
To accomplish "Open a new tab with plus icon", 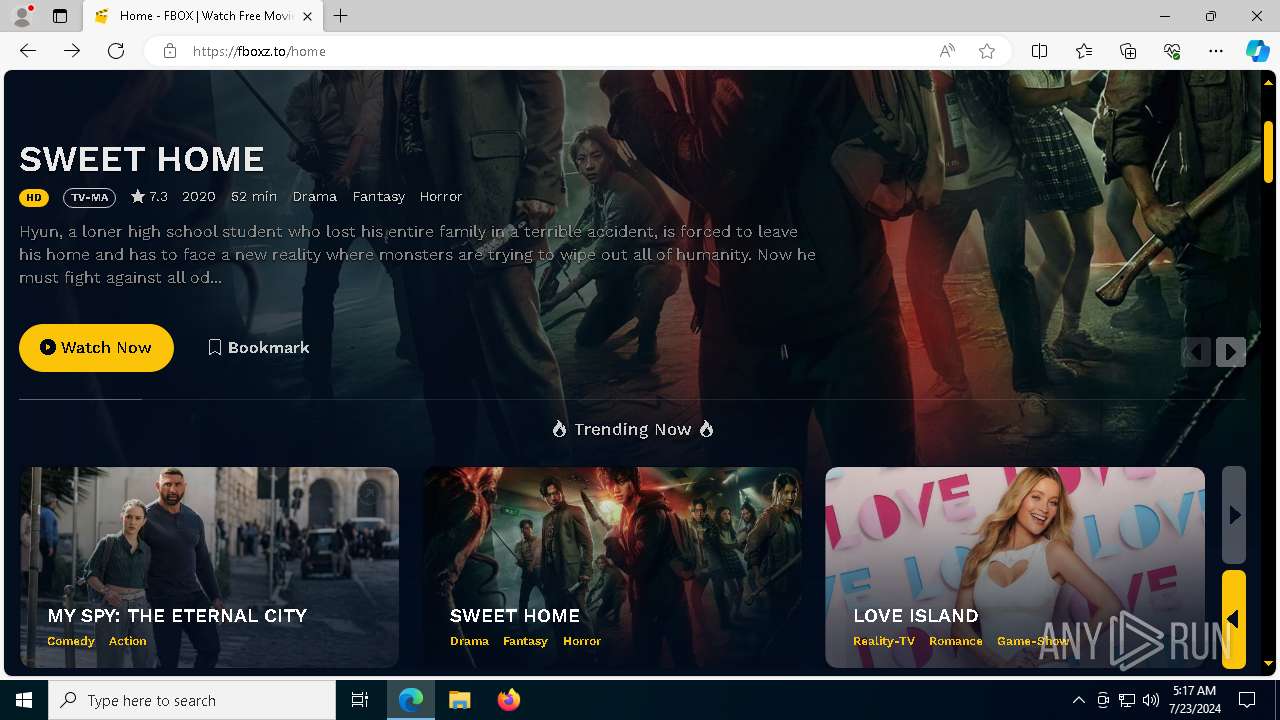I will pyautogui.click(x=341, y=16).
